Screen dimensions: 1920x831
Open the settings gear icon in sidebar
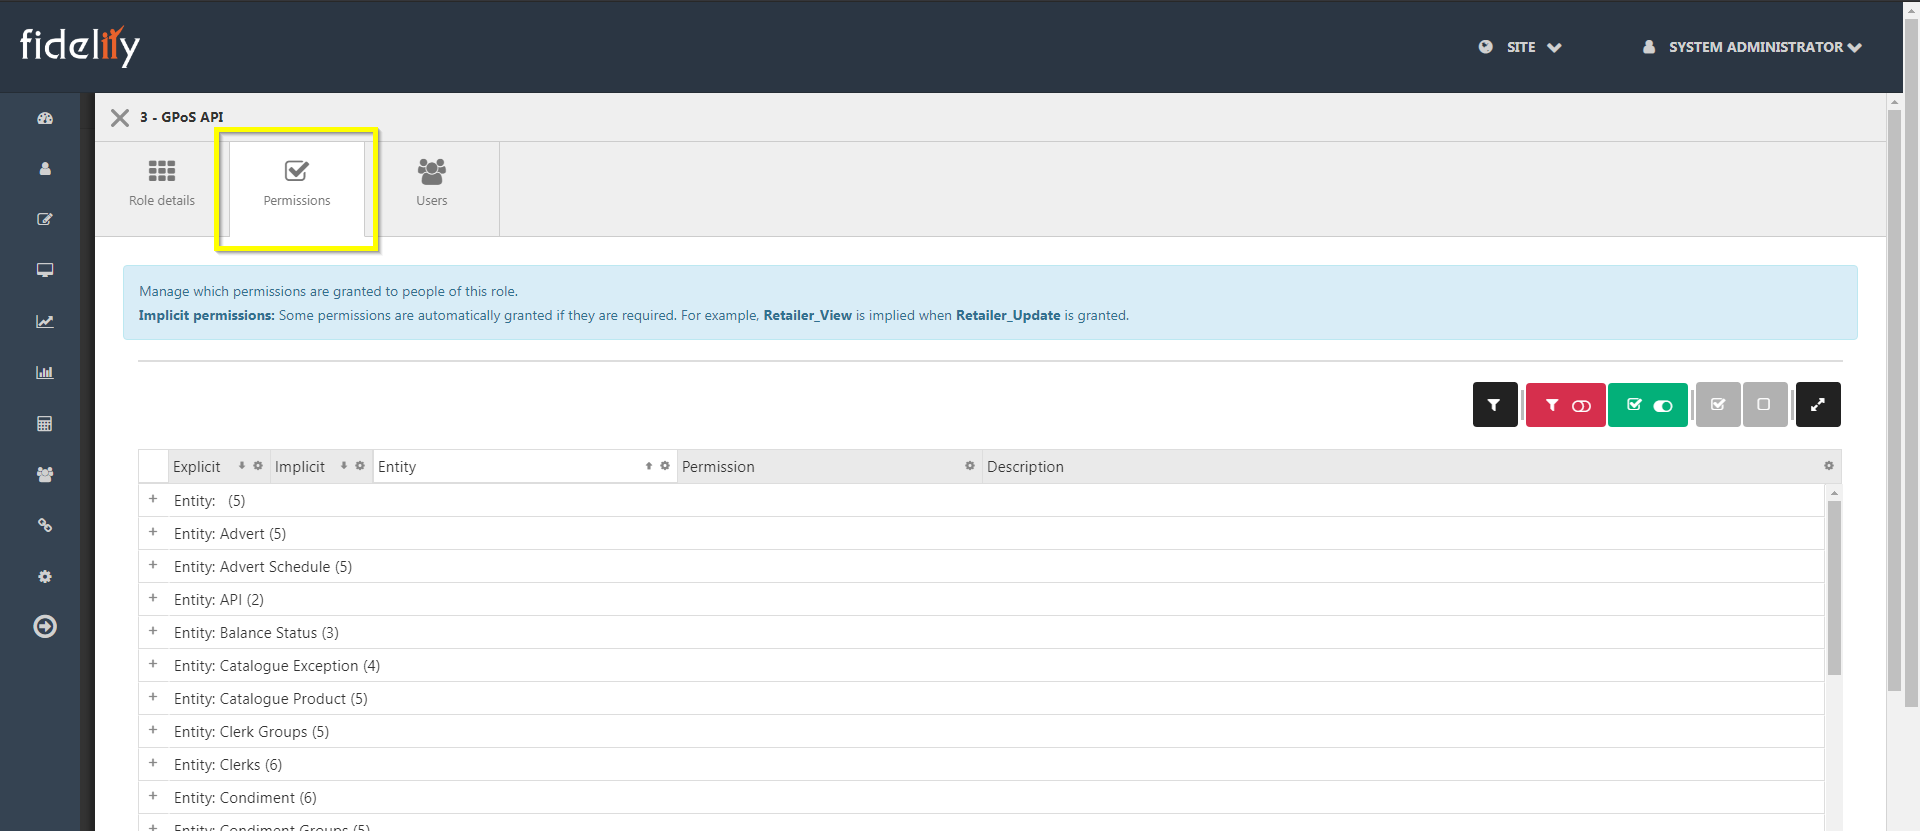click(45, 577)
